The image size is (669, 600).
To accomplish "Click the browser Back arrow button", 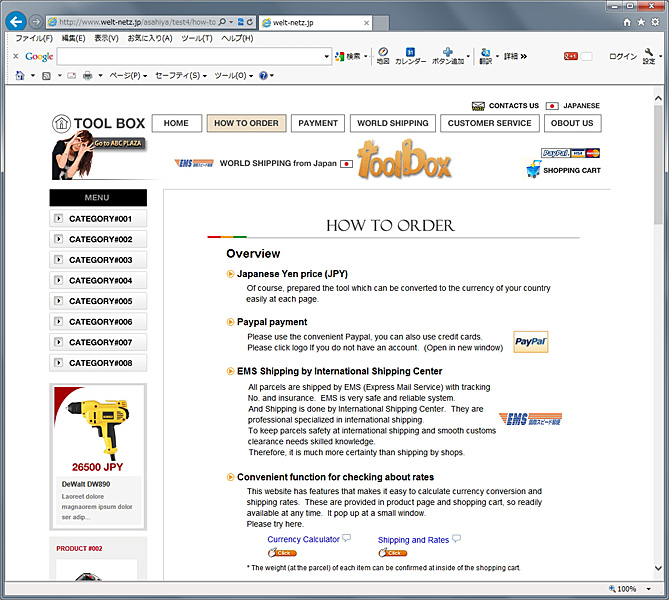I will click(16, 22).
